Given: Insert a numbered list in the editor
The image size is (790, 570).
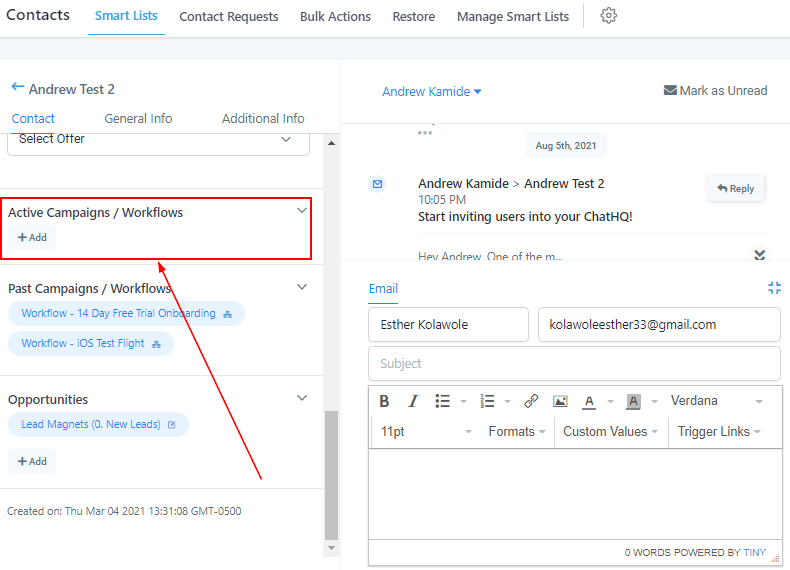Looking at the screenshot, I should 488,401.
